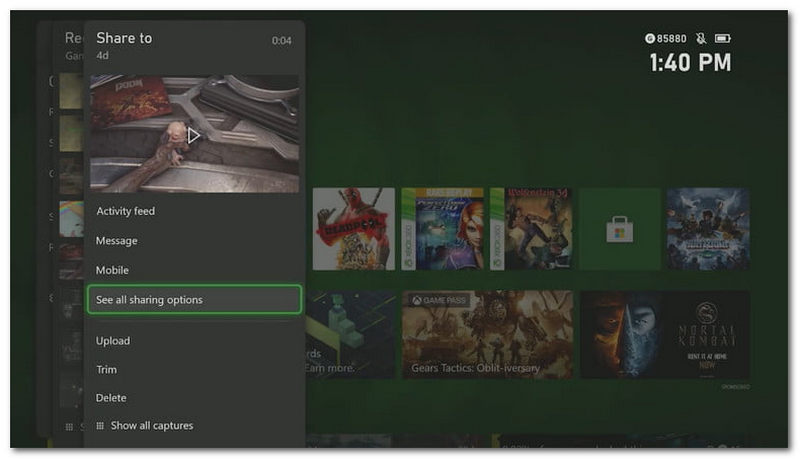Viewport: 800px width, 459px height.
Task: Open the Wolfenstein 3D game tile
Action: point(531,229)
